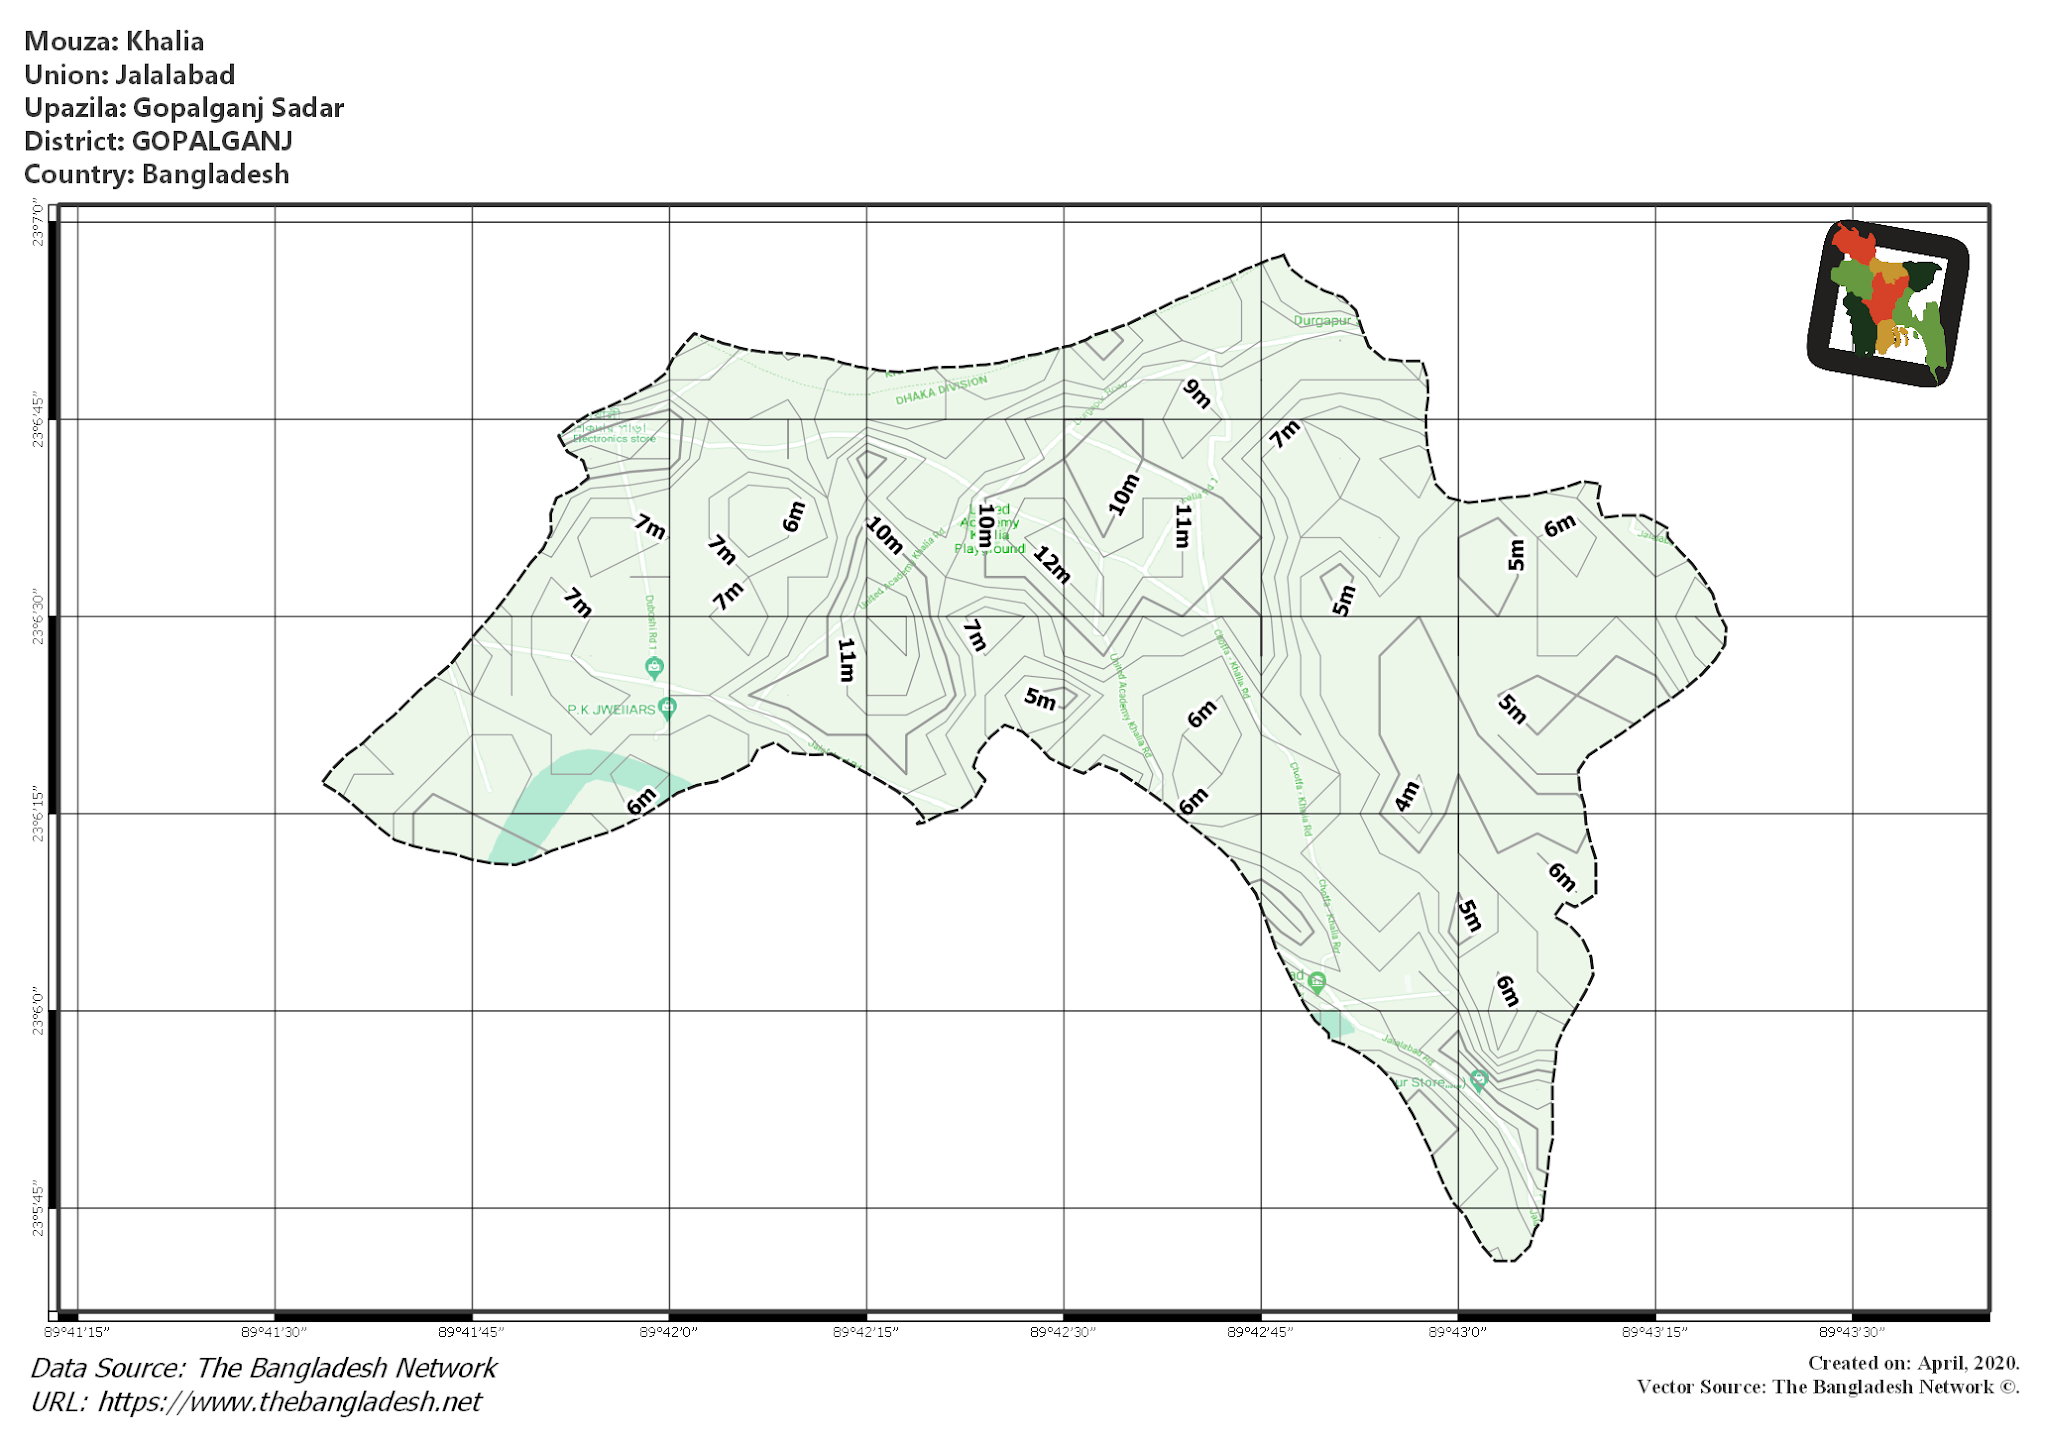Expand the Mouza: Khalia header details

pyautogui.click(x=116, y=42)
